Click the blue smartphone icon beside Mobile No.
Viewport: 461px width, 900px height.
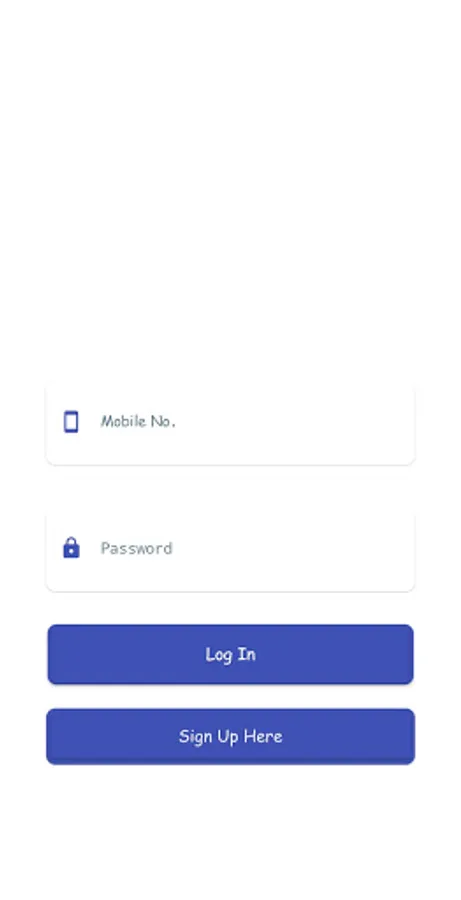[71, 422]
